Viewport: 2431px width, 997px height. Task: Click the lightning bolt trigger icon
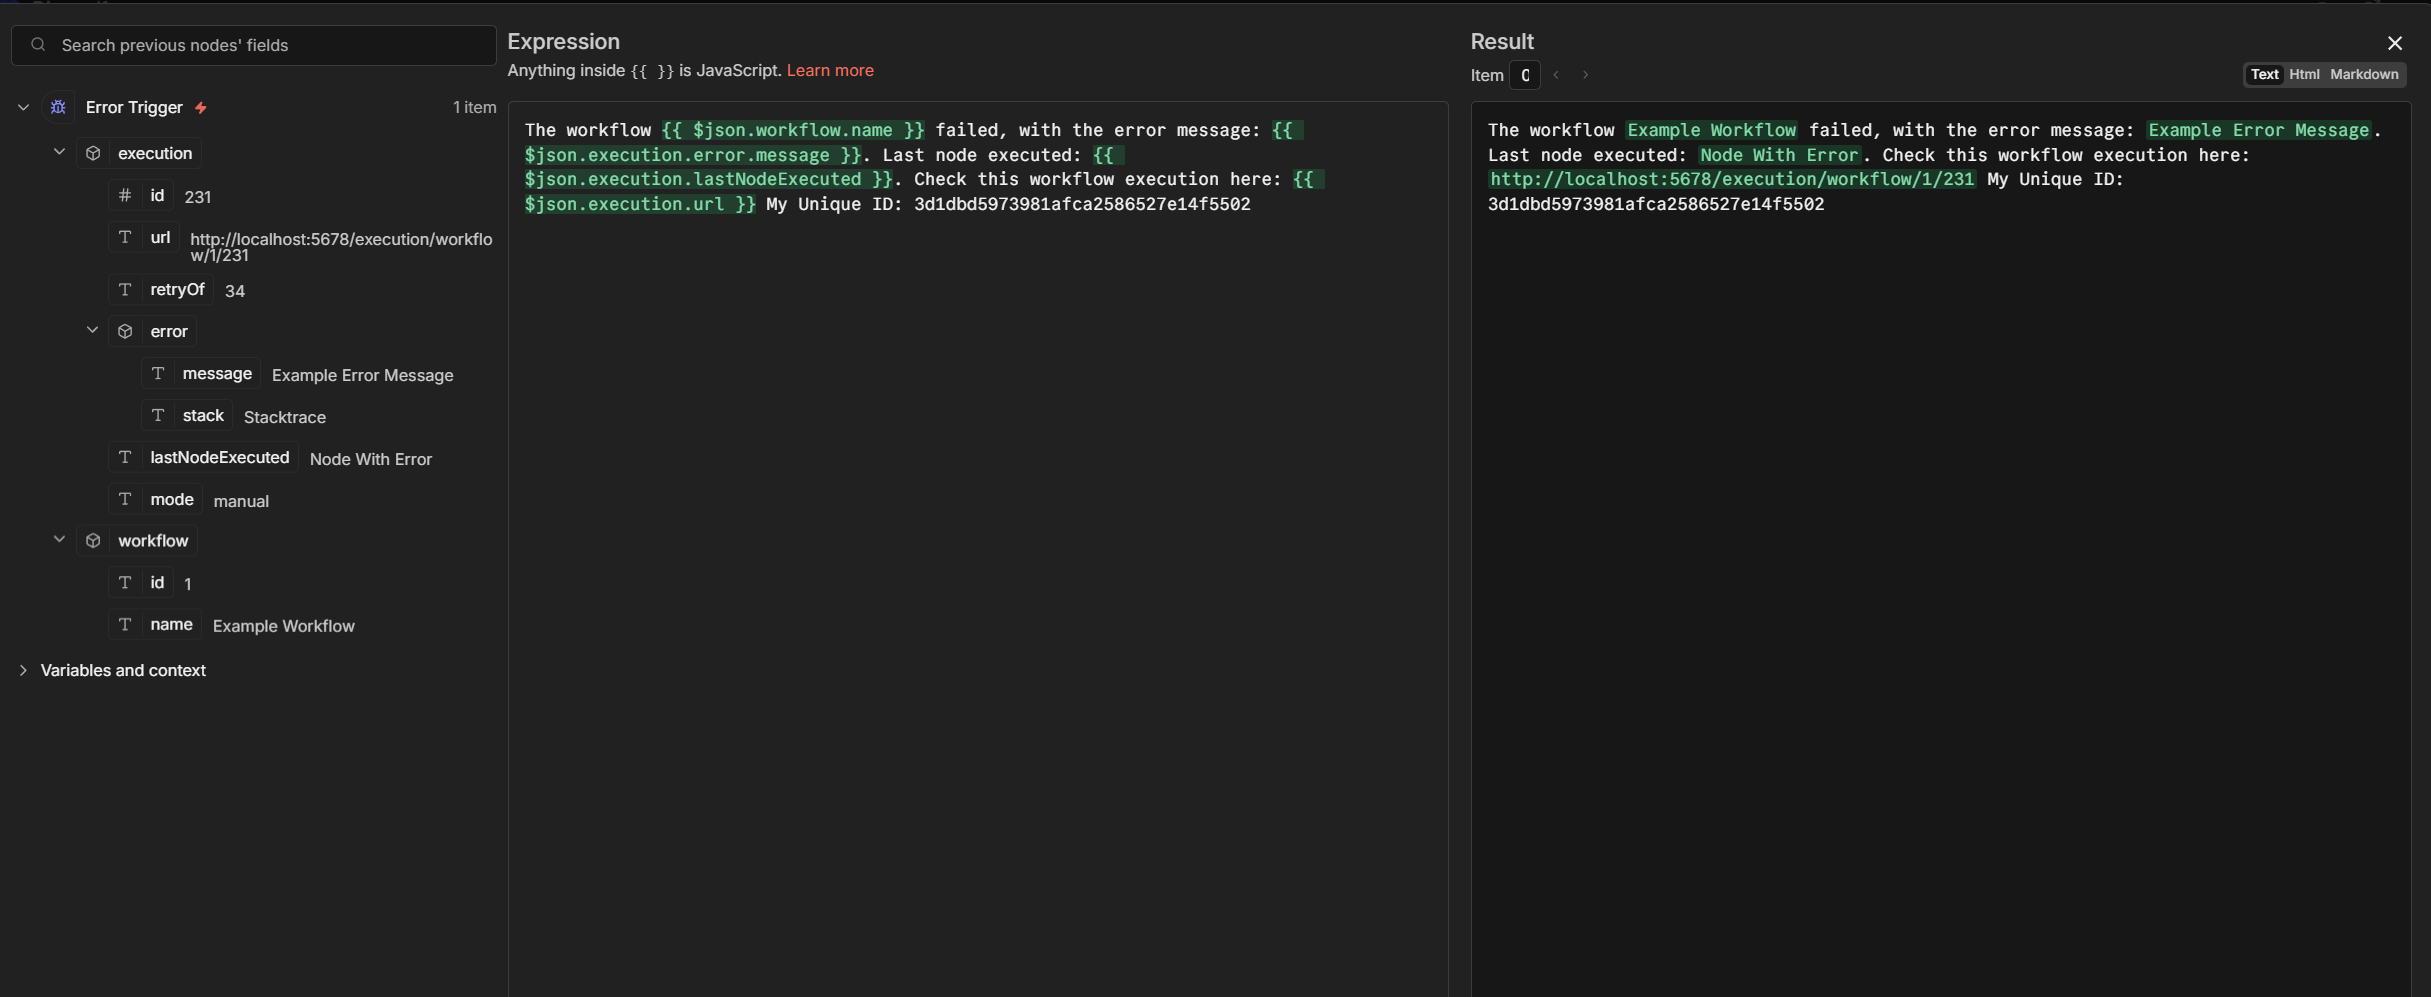(x=201, y=108)
